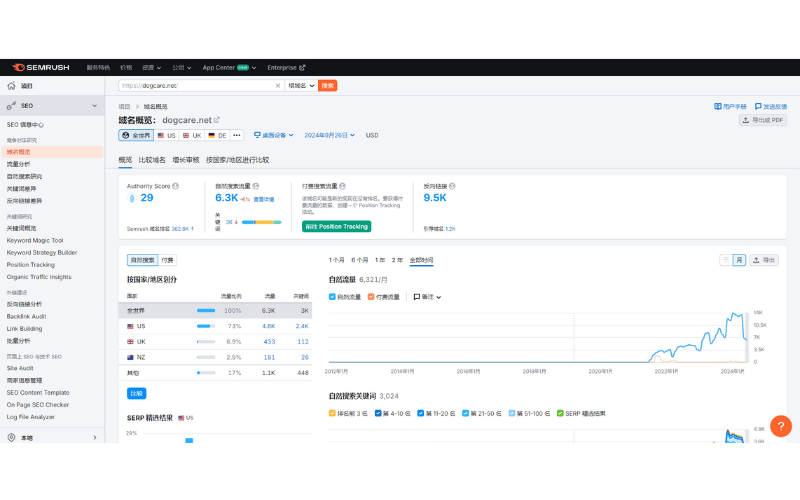Image resolution: width=800 pixels, height=500 pixels.
Task: Switch chart granularity to 月
Action: 739,260
